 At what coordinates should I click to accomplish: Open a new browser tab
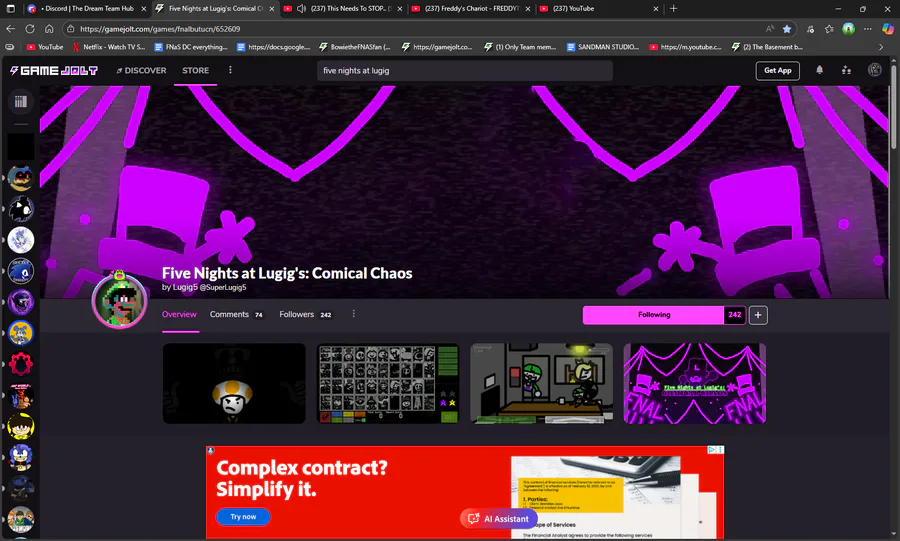tap(673, 9)
